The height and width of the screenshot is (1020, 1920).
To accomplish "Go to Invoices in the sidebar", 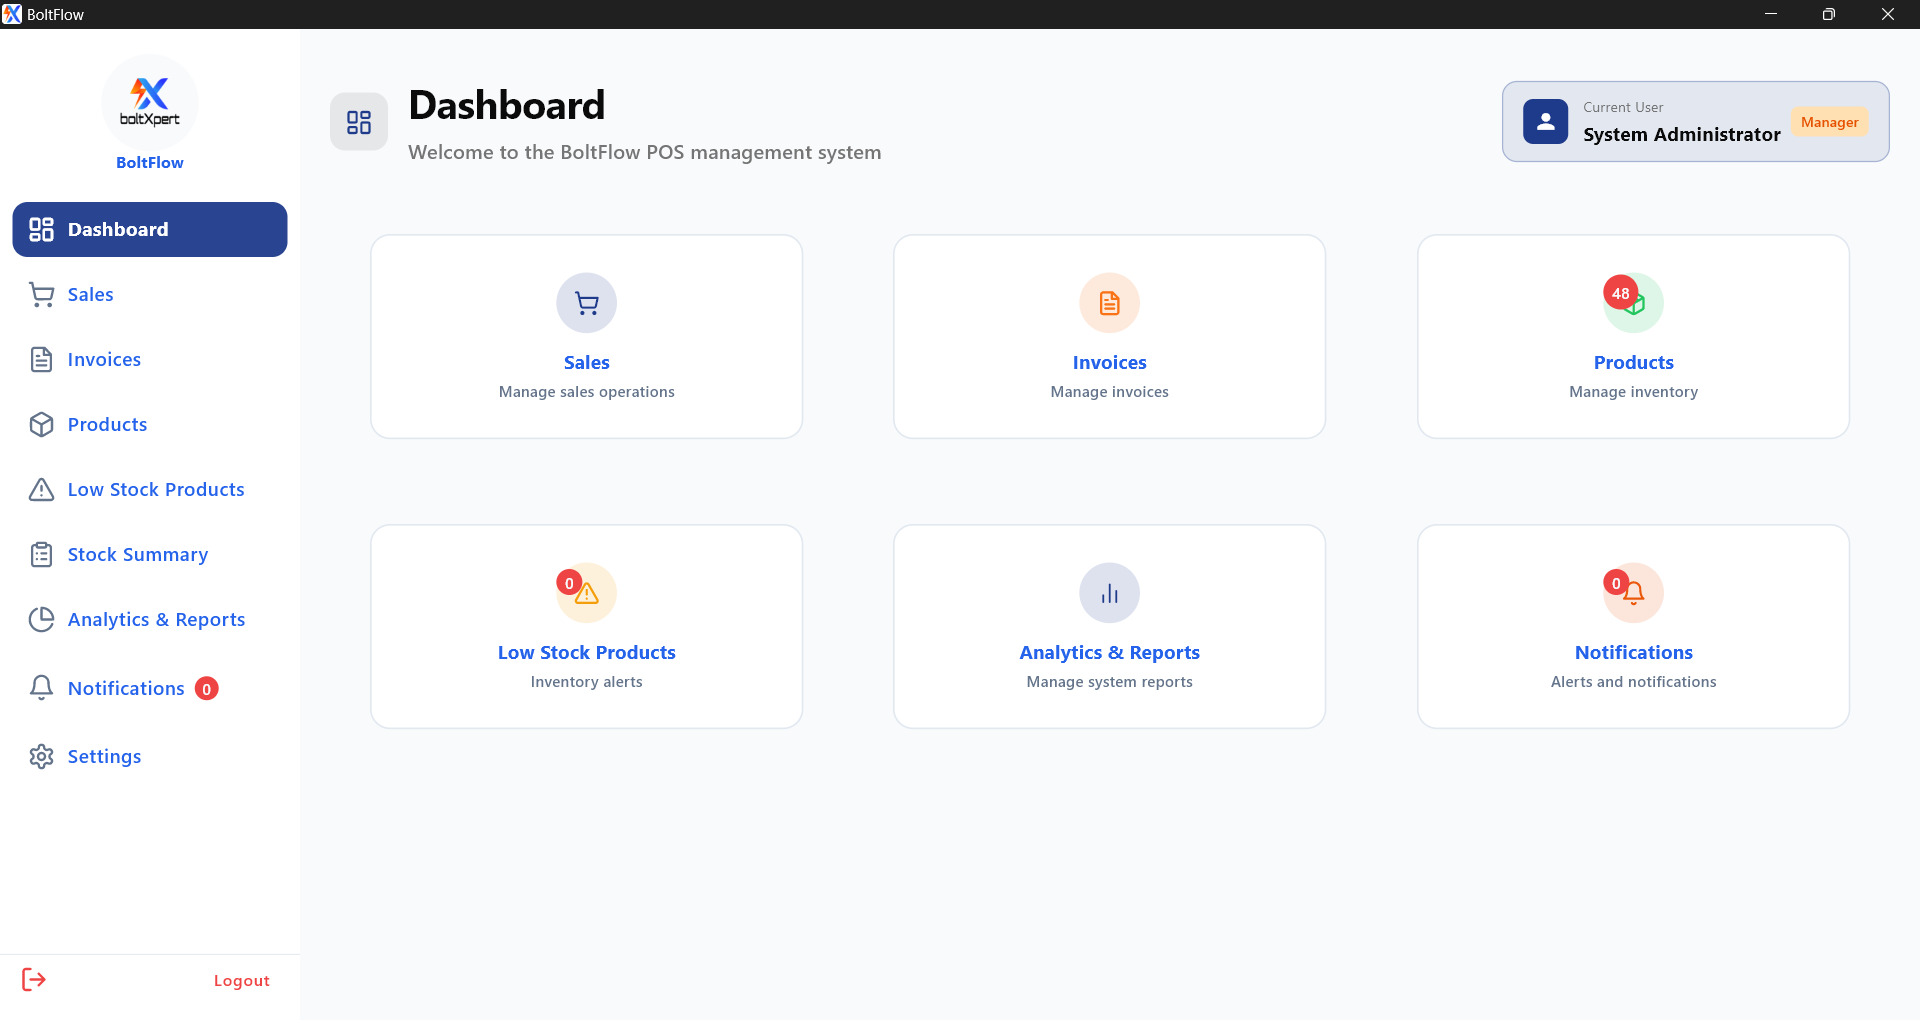I will coord(104,360).
